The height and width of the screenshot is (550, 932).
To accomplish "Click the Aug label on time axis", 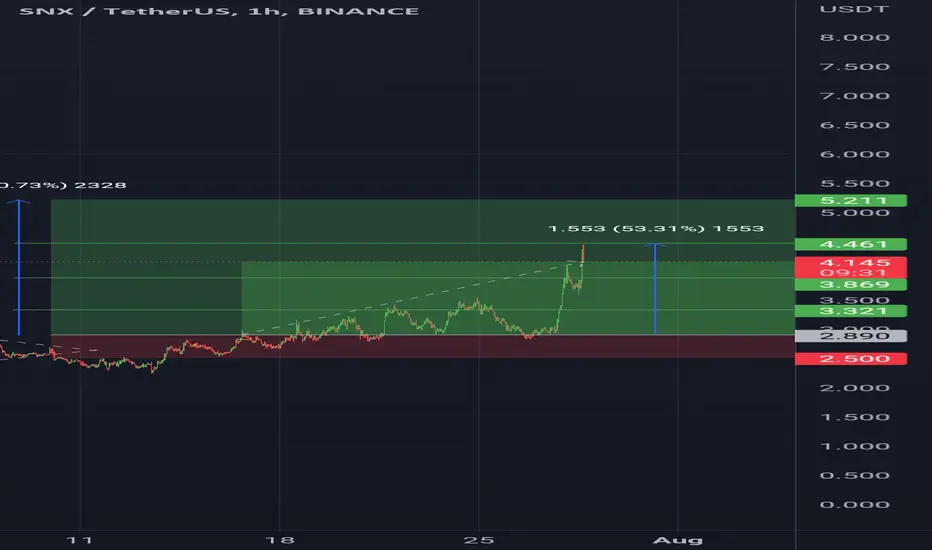I will pyautogui.click(x=678, y=540).
